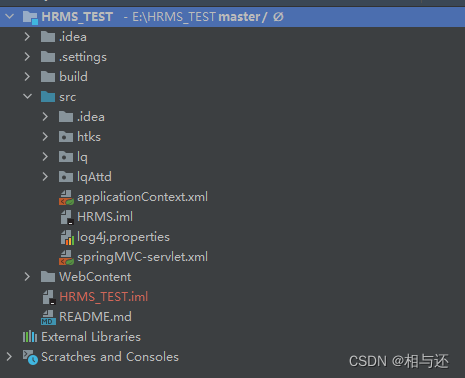The image size is (465, 378).
Task: Expand the htks package
Action: coord(45,137)
